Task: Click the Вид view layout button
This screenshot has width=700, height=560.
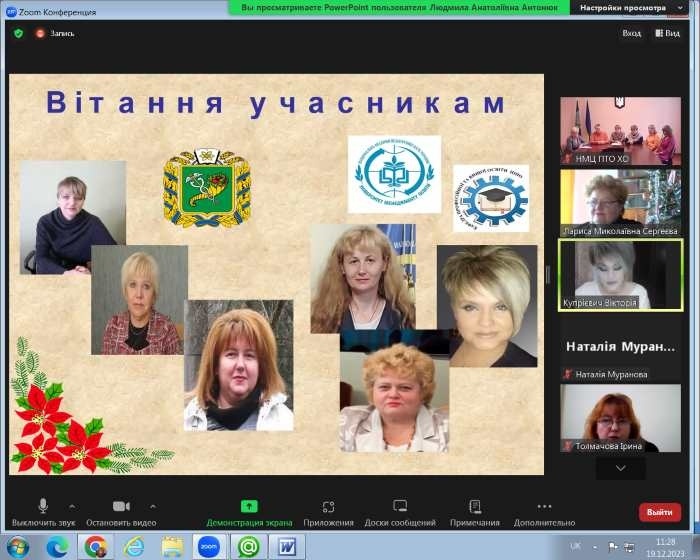Action: pos(667,33)
